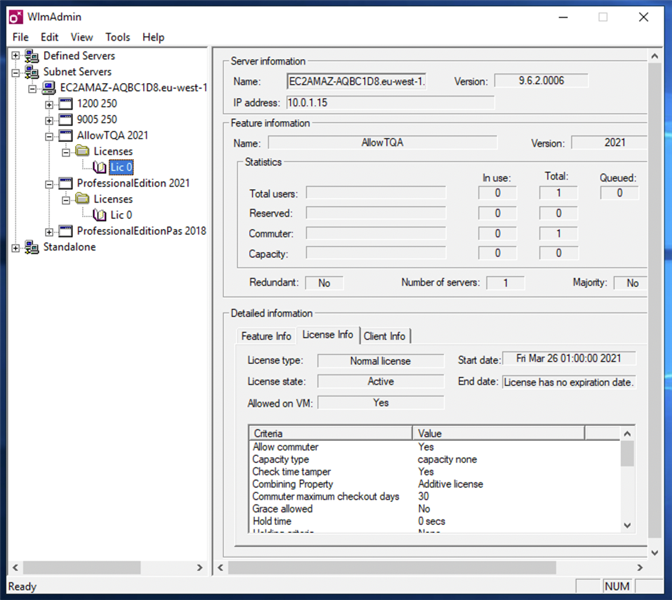Select Lic 0 under ProfessionalEdition 2021
Image resolution: width=672 pixels, height=600 pixels.
click(x=121, y=215)
